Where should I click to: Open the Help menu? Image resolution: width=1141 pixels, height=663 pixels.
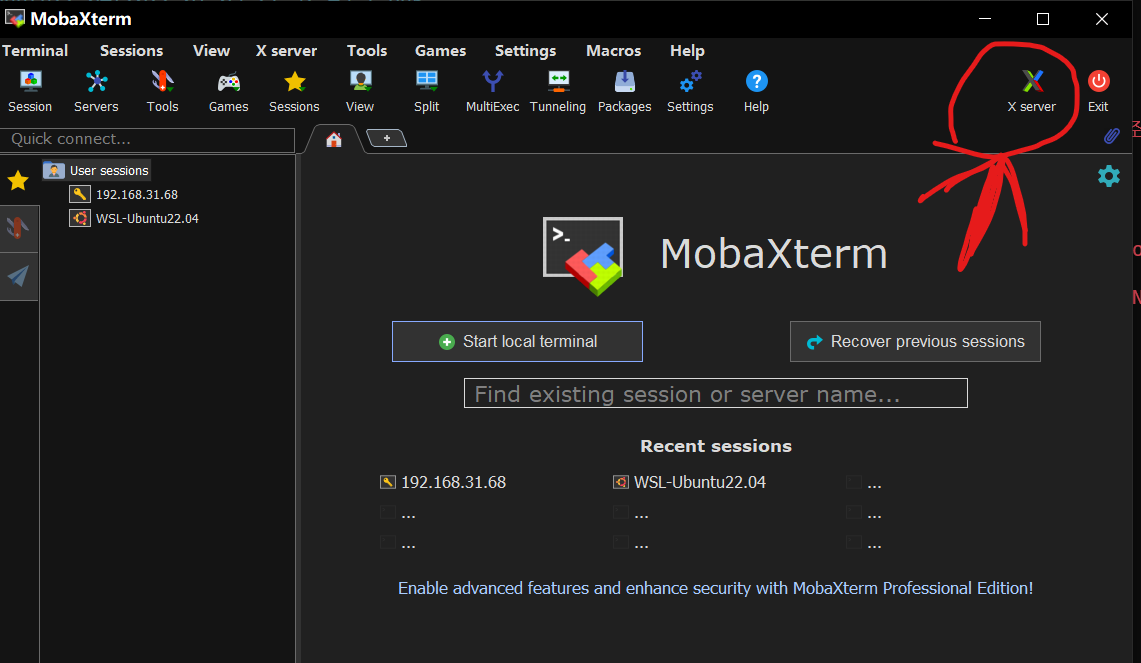(687, 50)
